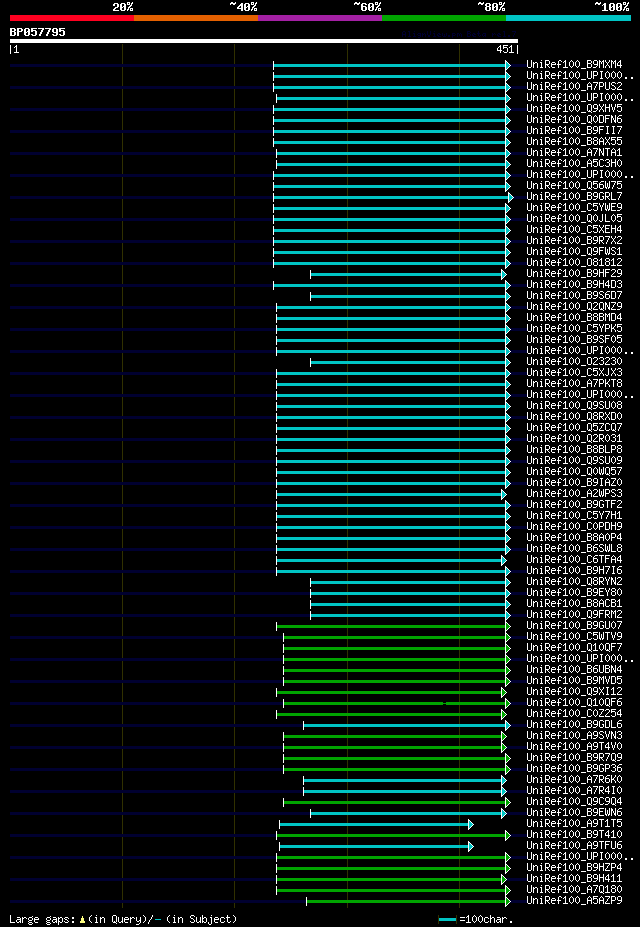This screenshot has height=927, width=640.
Task: Click the white query sequence bar
Action: tap(264, 41)
